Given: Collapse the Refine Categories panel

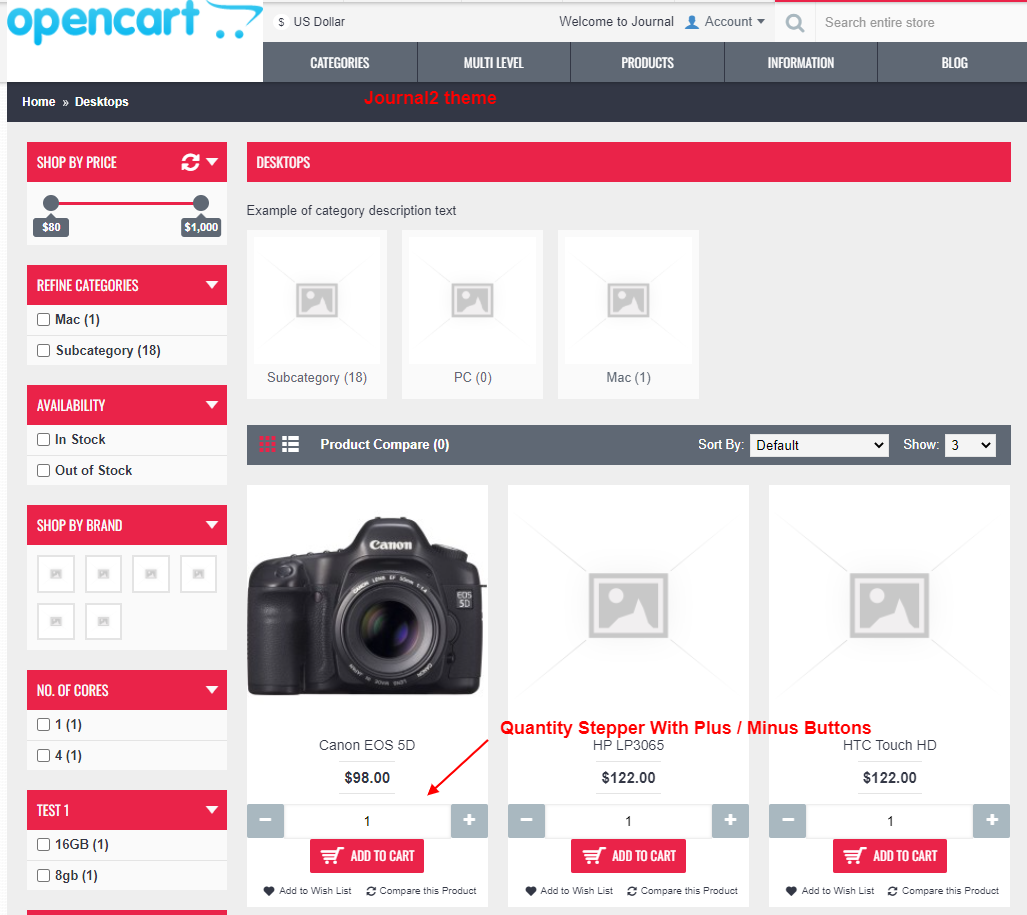Looking at the screenshot, I should coord(212,284).
